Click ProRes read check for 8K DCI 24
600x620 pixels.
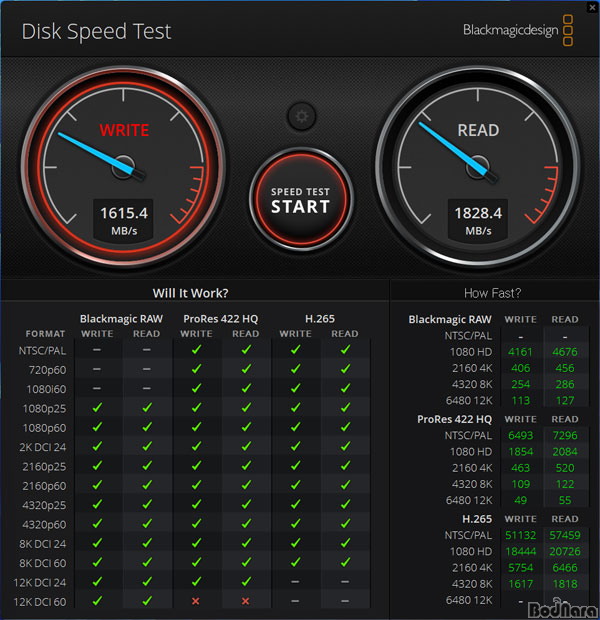click(246, 543)
